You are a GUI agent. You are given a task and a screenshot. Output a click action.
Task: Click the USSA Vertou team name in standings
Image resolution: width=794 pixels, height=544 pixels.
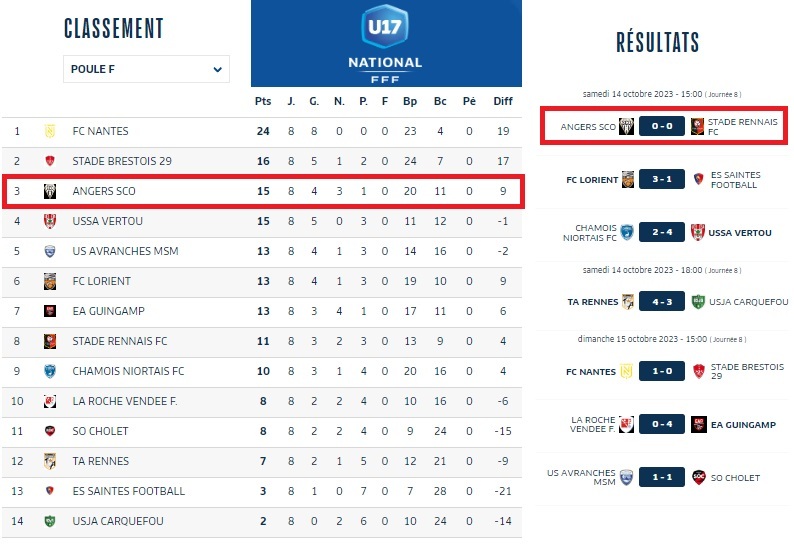coord(107,221)
